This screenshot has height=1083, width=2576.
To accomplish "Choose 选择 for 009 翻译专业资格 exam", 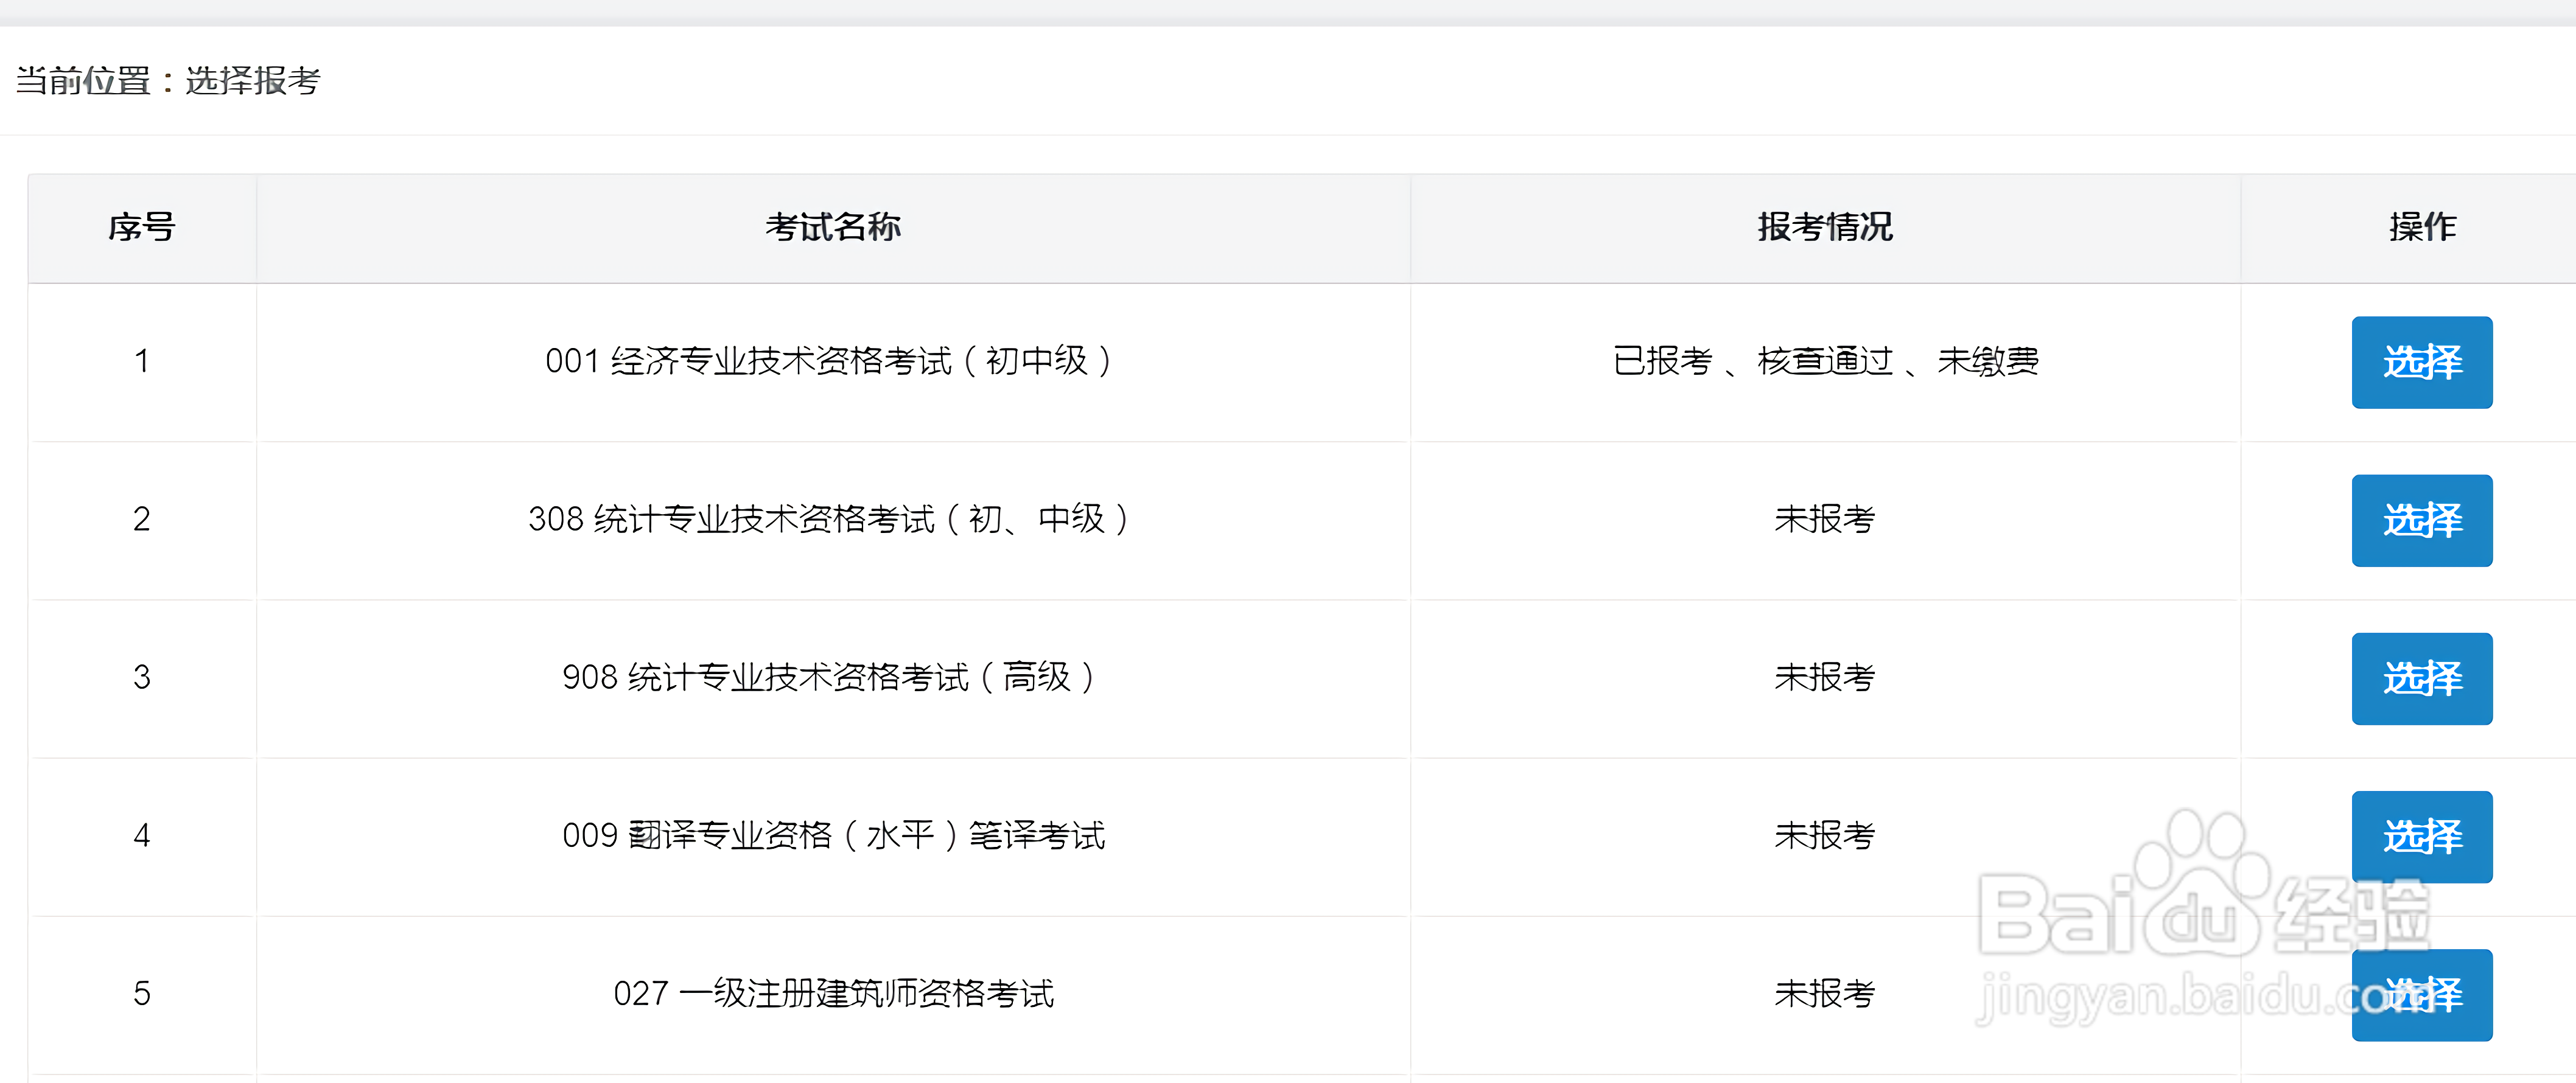I will coord(2421,836).
